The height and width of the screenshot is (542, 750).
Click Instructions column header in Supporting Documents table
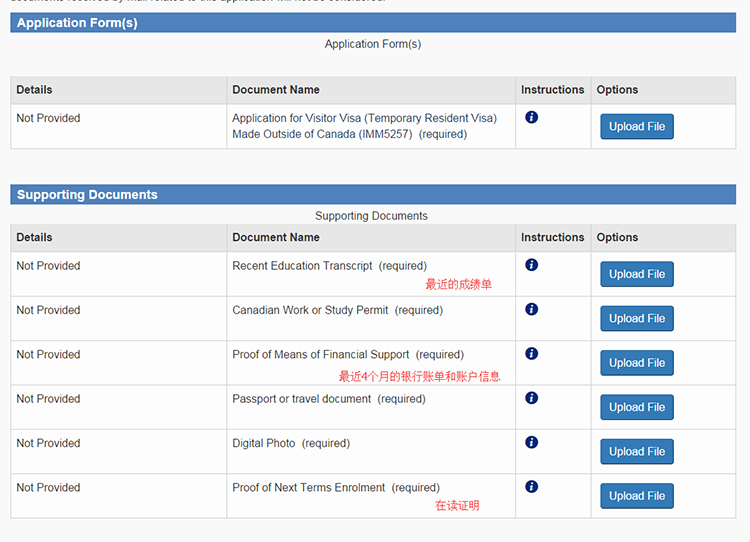coord(552,238)
